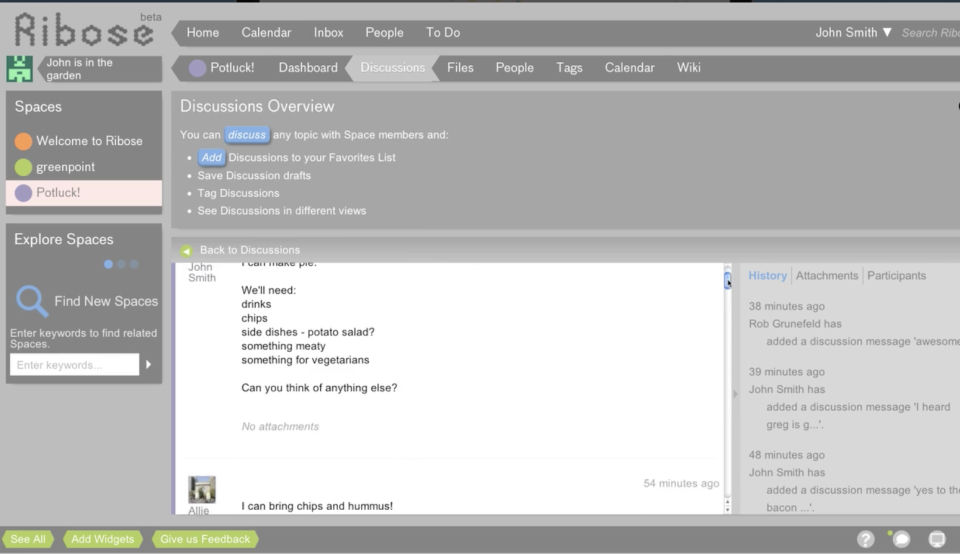960x554 pixels.
Task: Click the purple Potluck icon in the space nav
Action: [x=197, y=68]
